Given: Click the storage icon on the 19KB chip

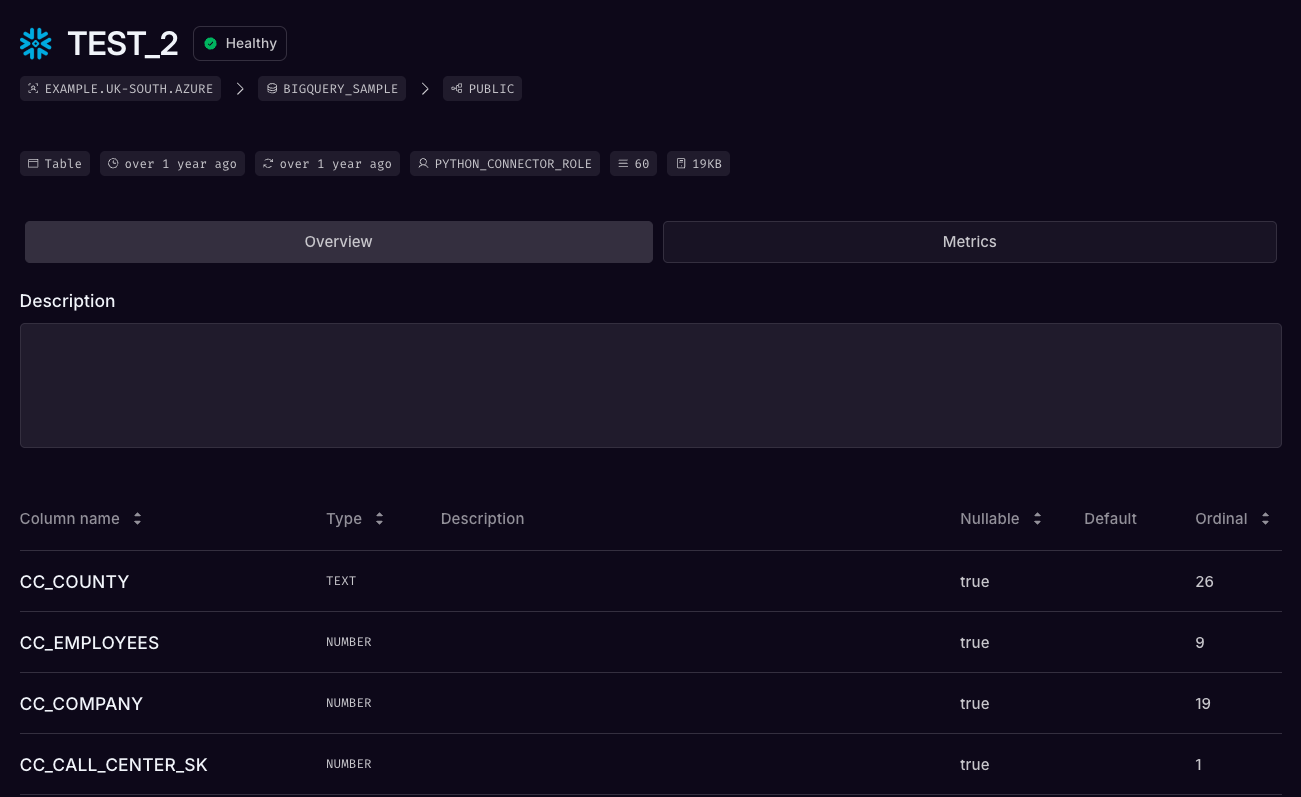Looking at the screenshot, I should click(681, 163).
